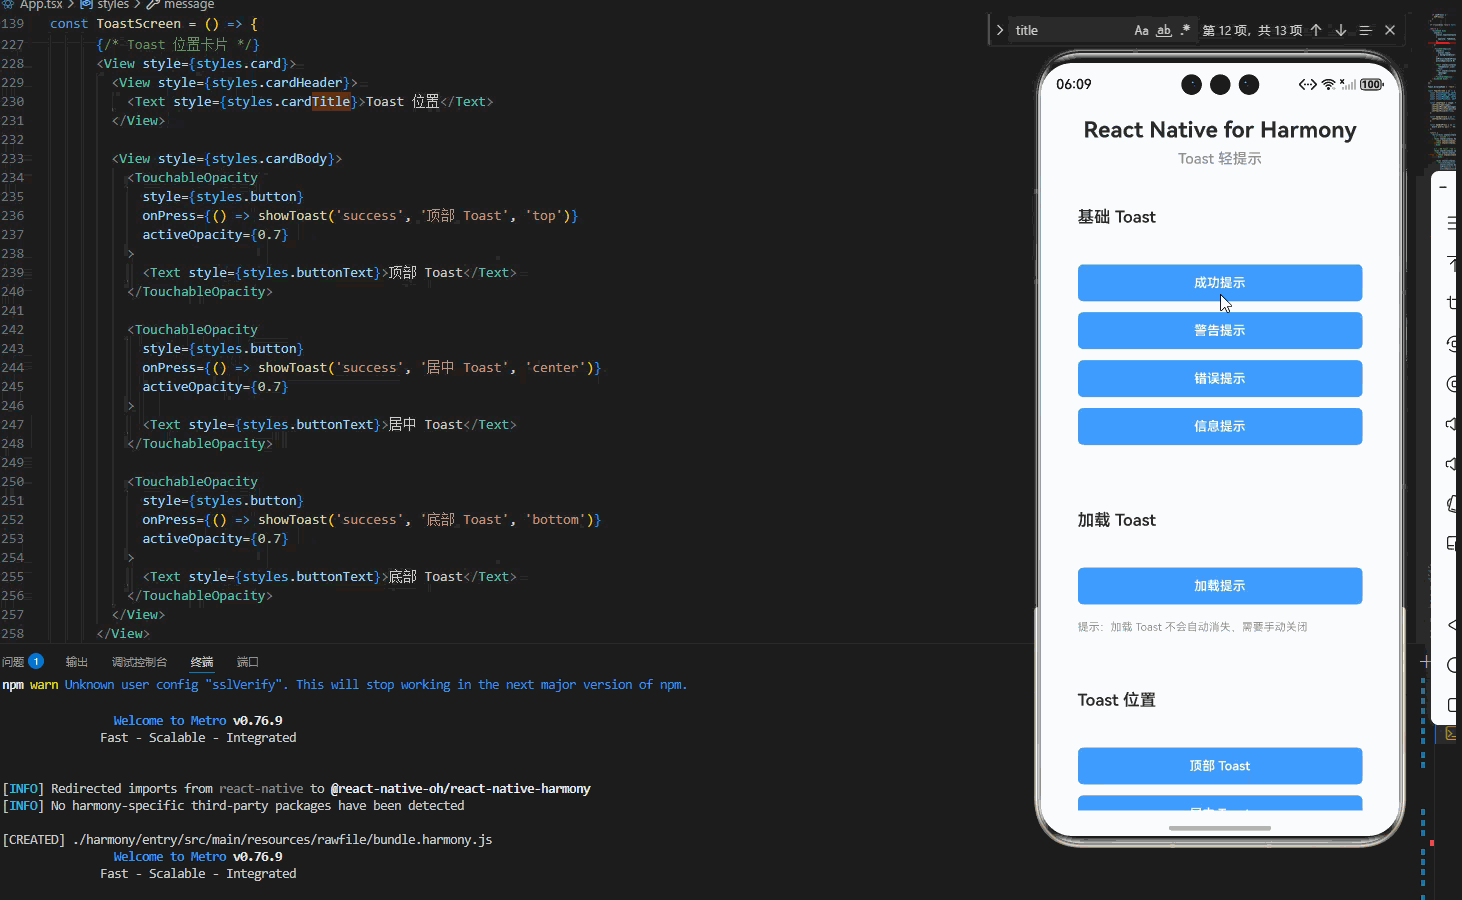Select the 终端 tab
The width and height of the screenshot is (1462, 900).
202,662
